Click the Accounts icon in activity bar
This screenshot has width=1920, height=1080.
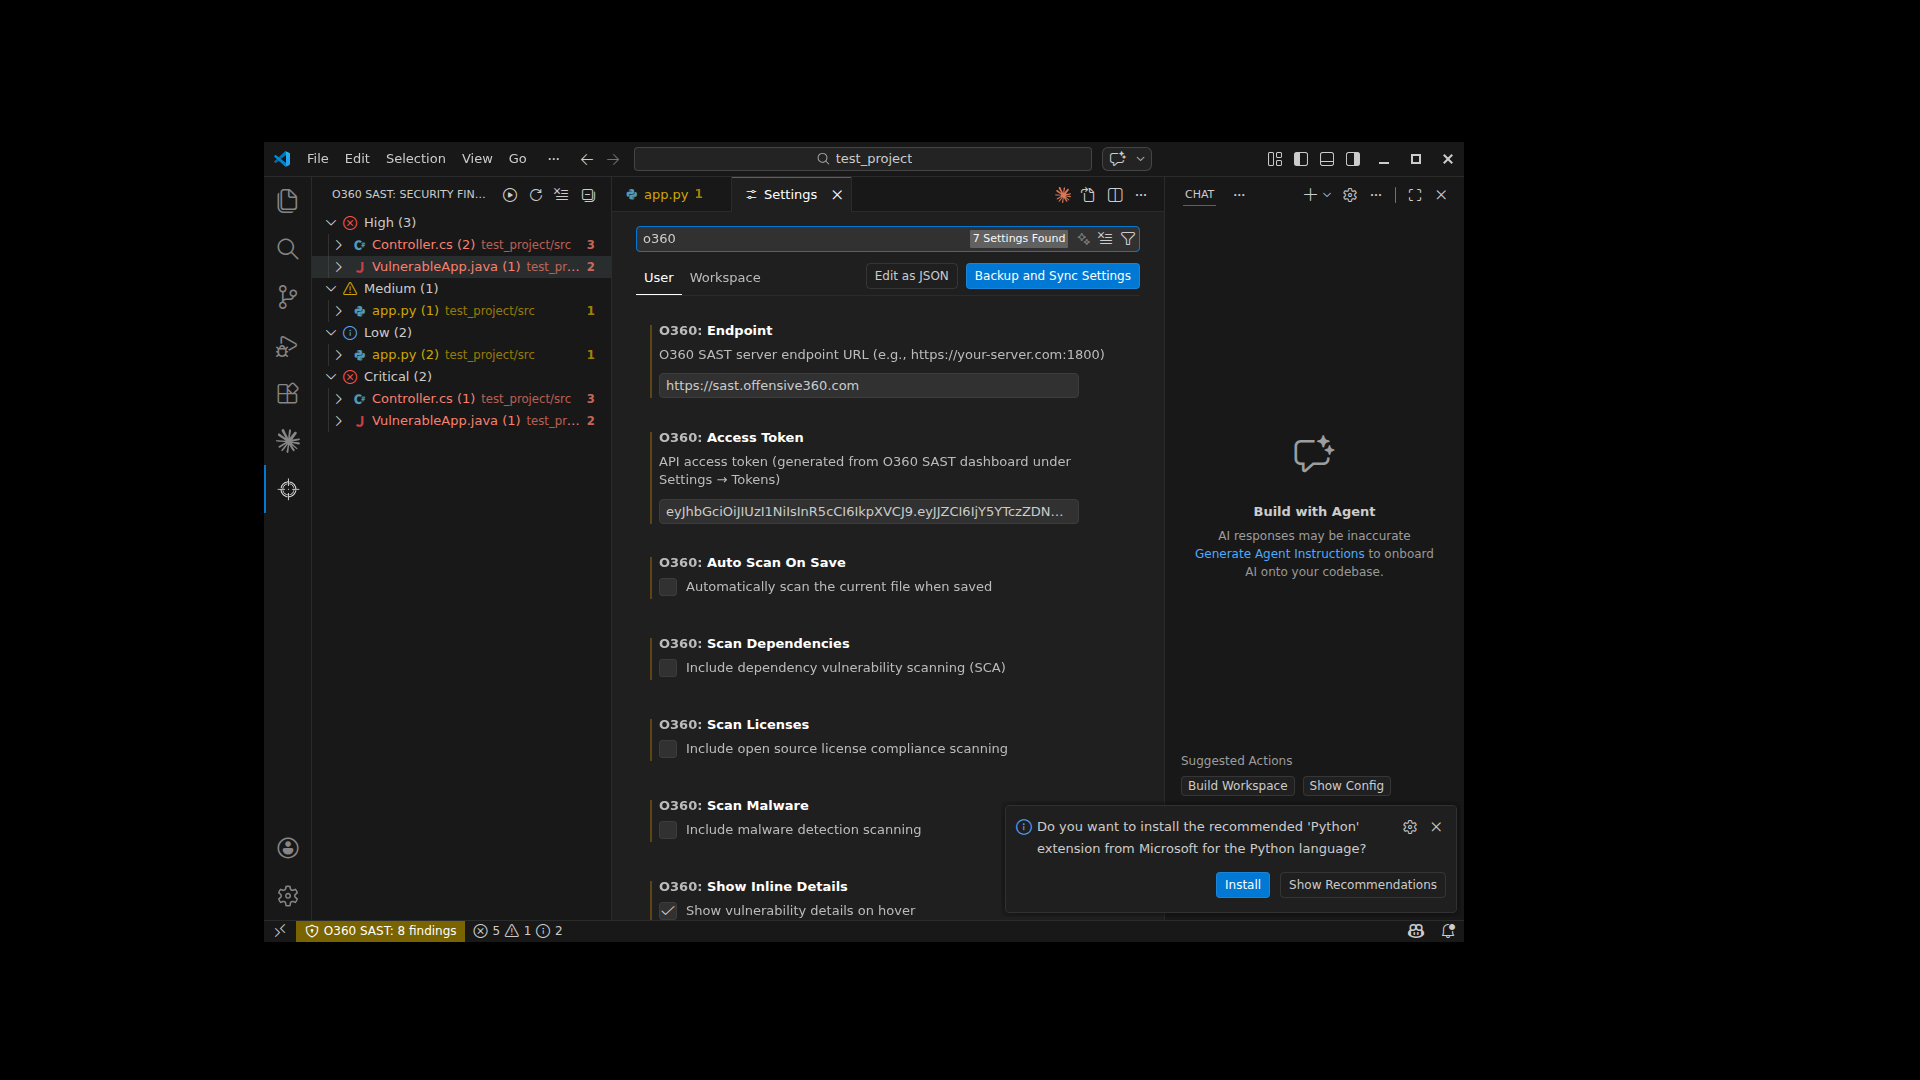click(287, 847)
